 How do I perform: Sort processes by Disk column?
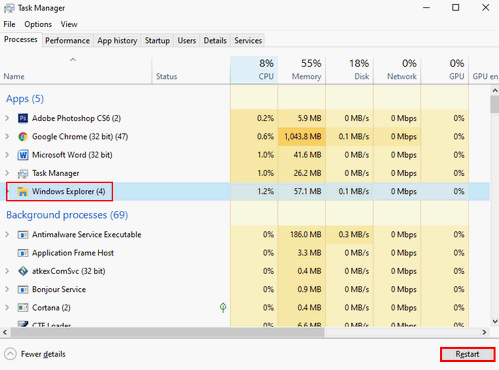point(350,70)
